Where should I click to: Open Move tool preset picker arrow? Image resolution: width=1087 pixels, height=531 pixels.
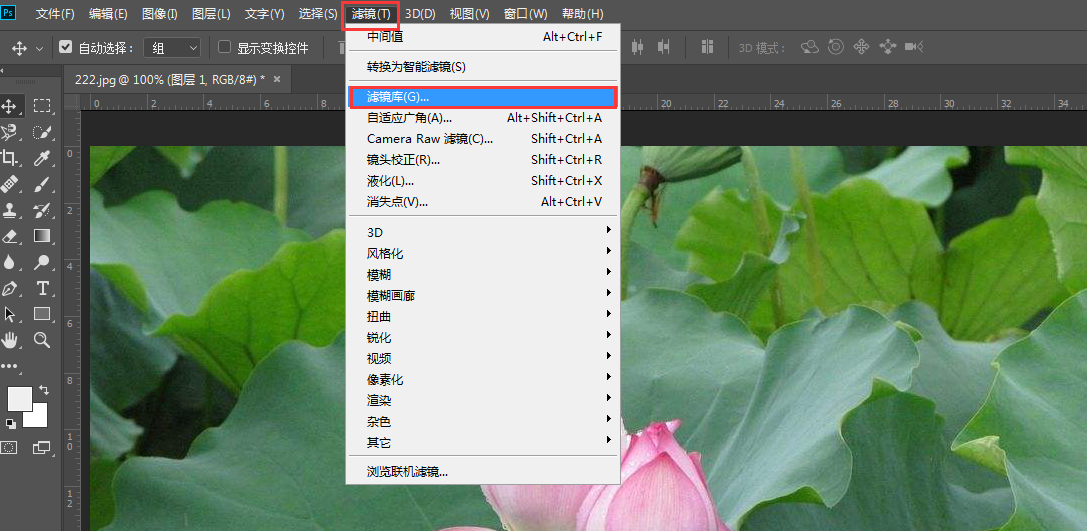coord(40,48)
